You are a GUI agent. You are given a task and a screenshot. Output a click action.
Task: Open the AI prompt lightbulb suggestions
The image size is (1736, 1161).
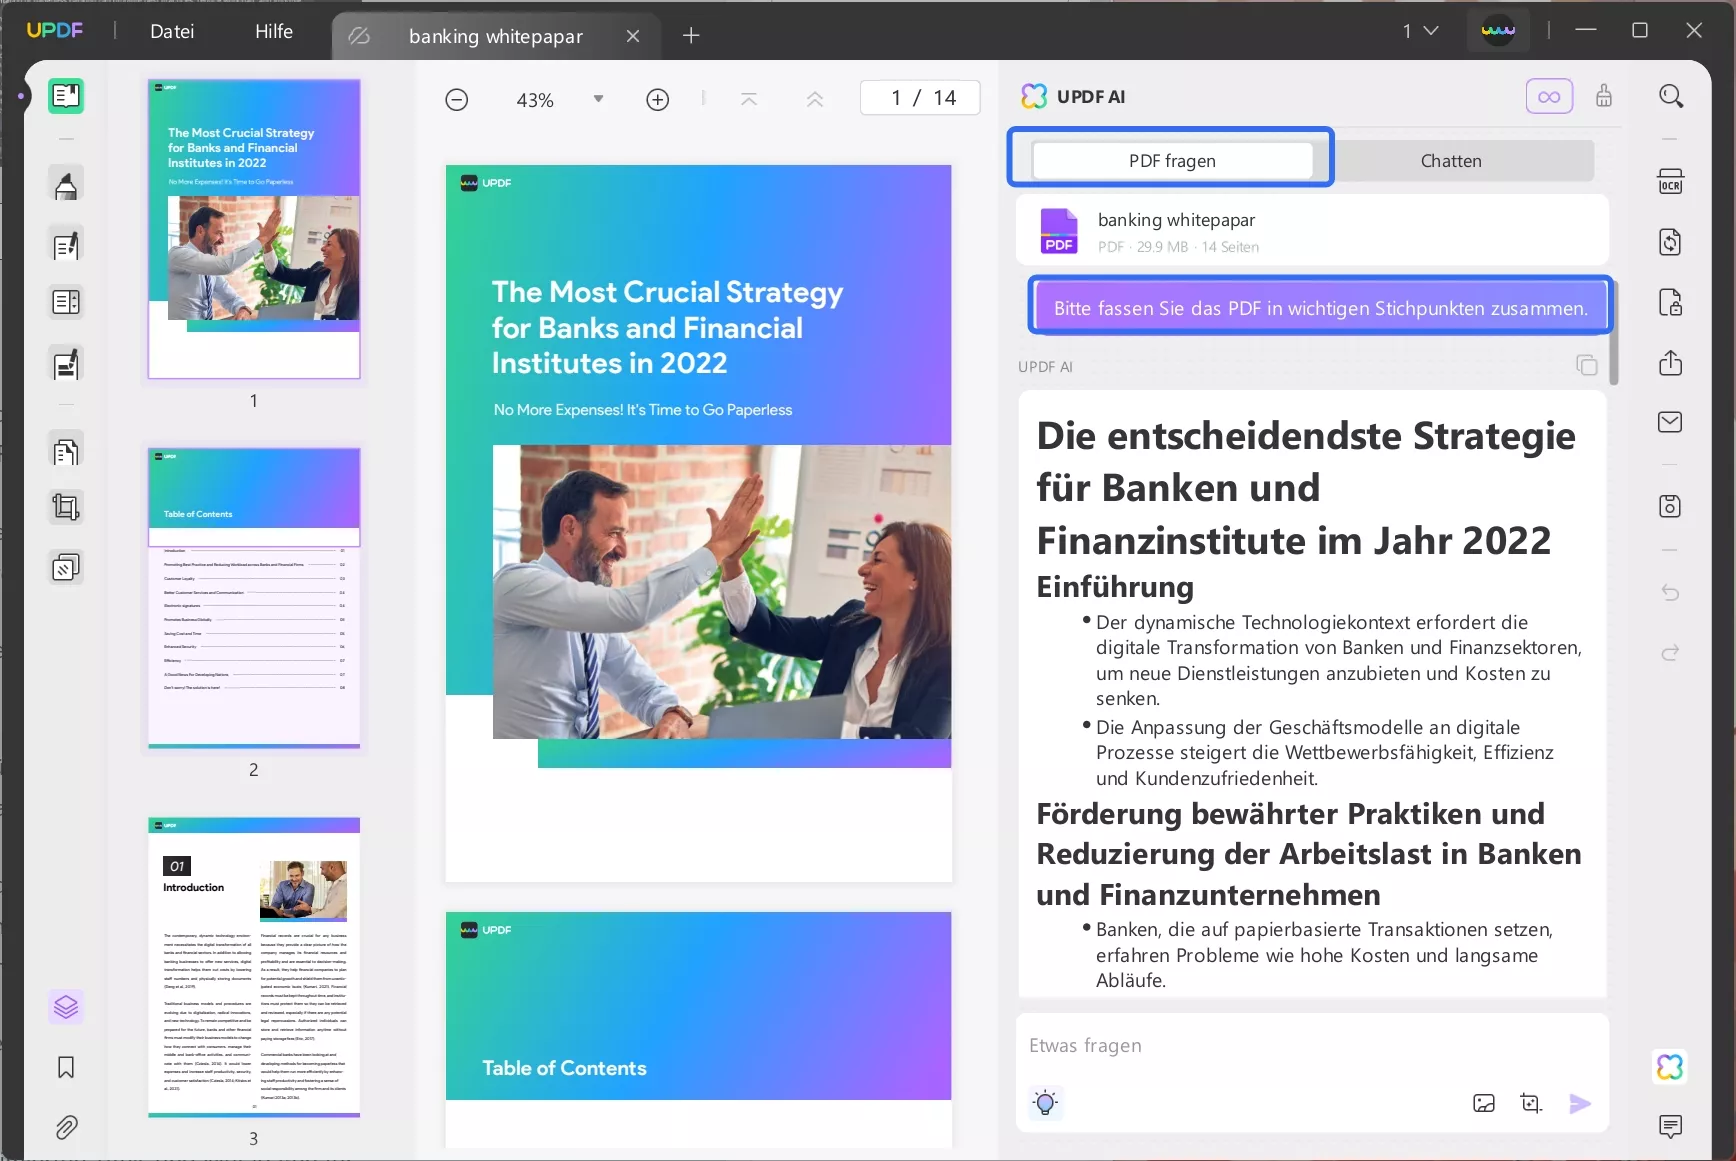pyautogui.click(x=1045, y=1103)
